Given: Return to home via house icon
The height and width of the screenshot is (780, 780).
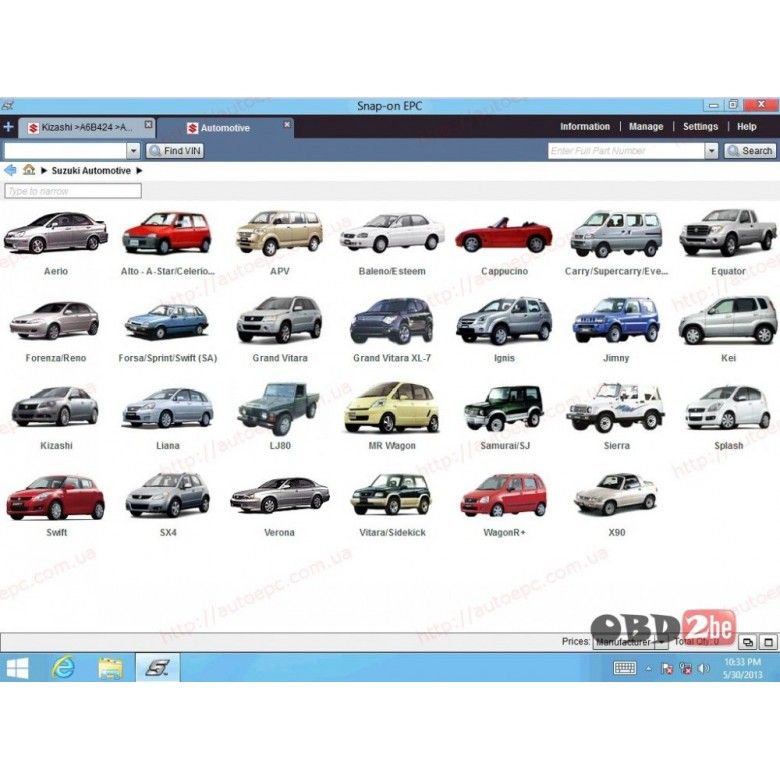Looking at the screenshot, I should click(29, 170).
